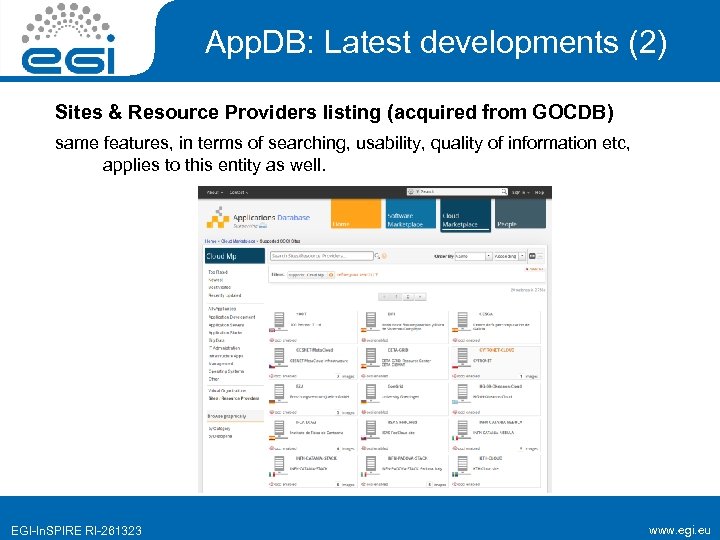
Task: Click the IFCA-LCG2 server icon
Action: (x=279, y=428)
